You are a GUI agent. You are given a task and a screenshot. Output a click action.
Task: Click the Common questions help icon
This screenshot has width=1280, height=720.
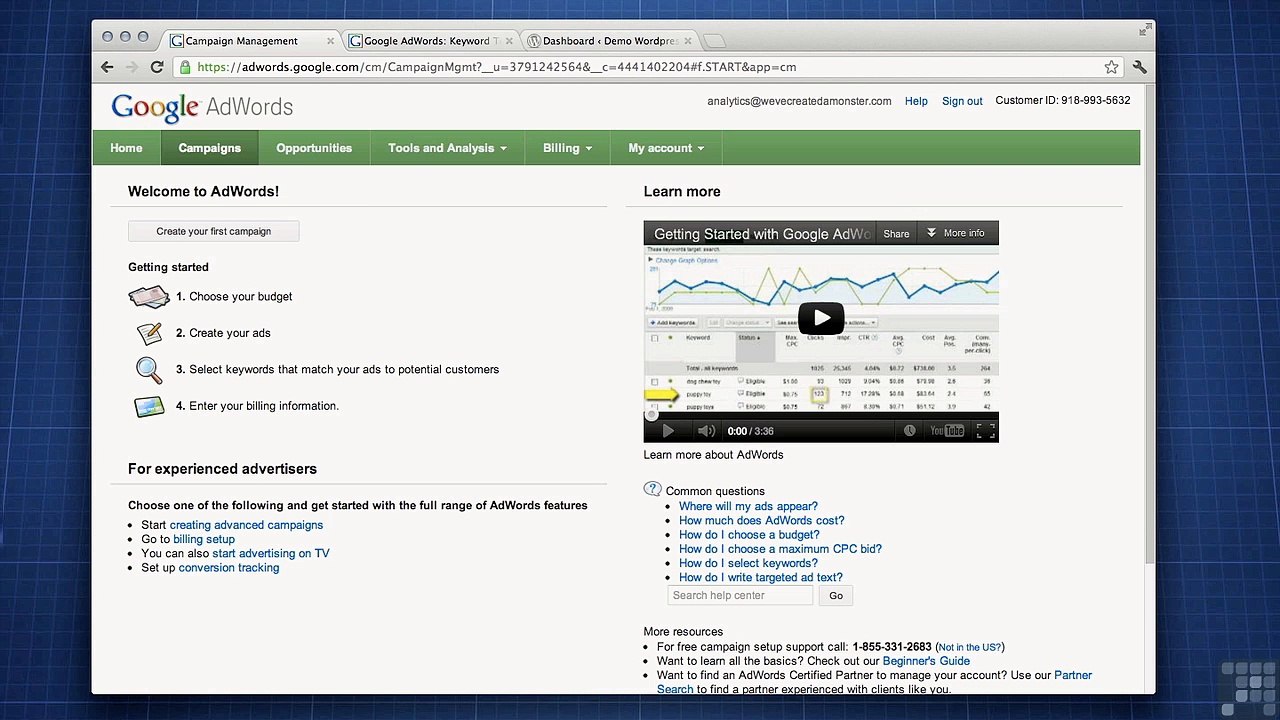coord(653,489)
